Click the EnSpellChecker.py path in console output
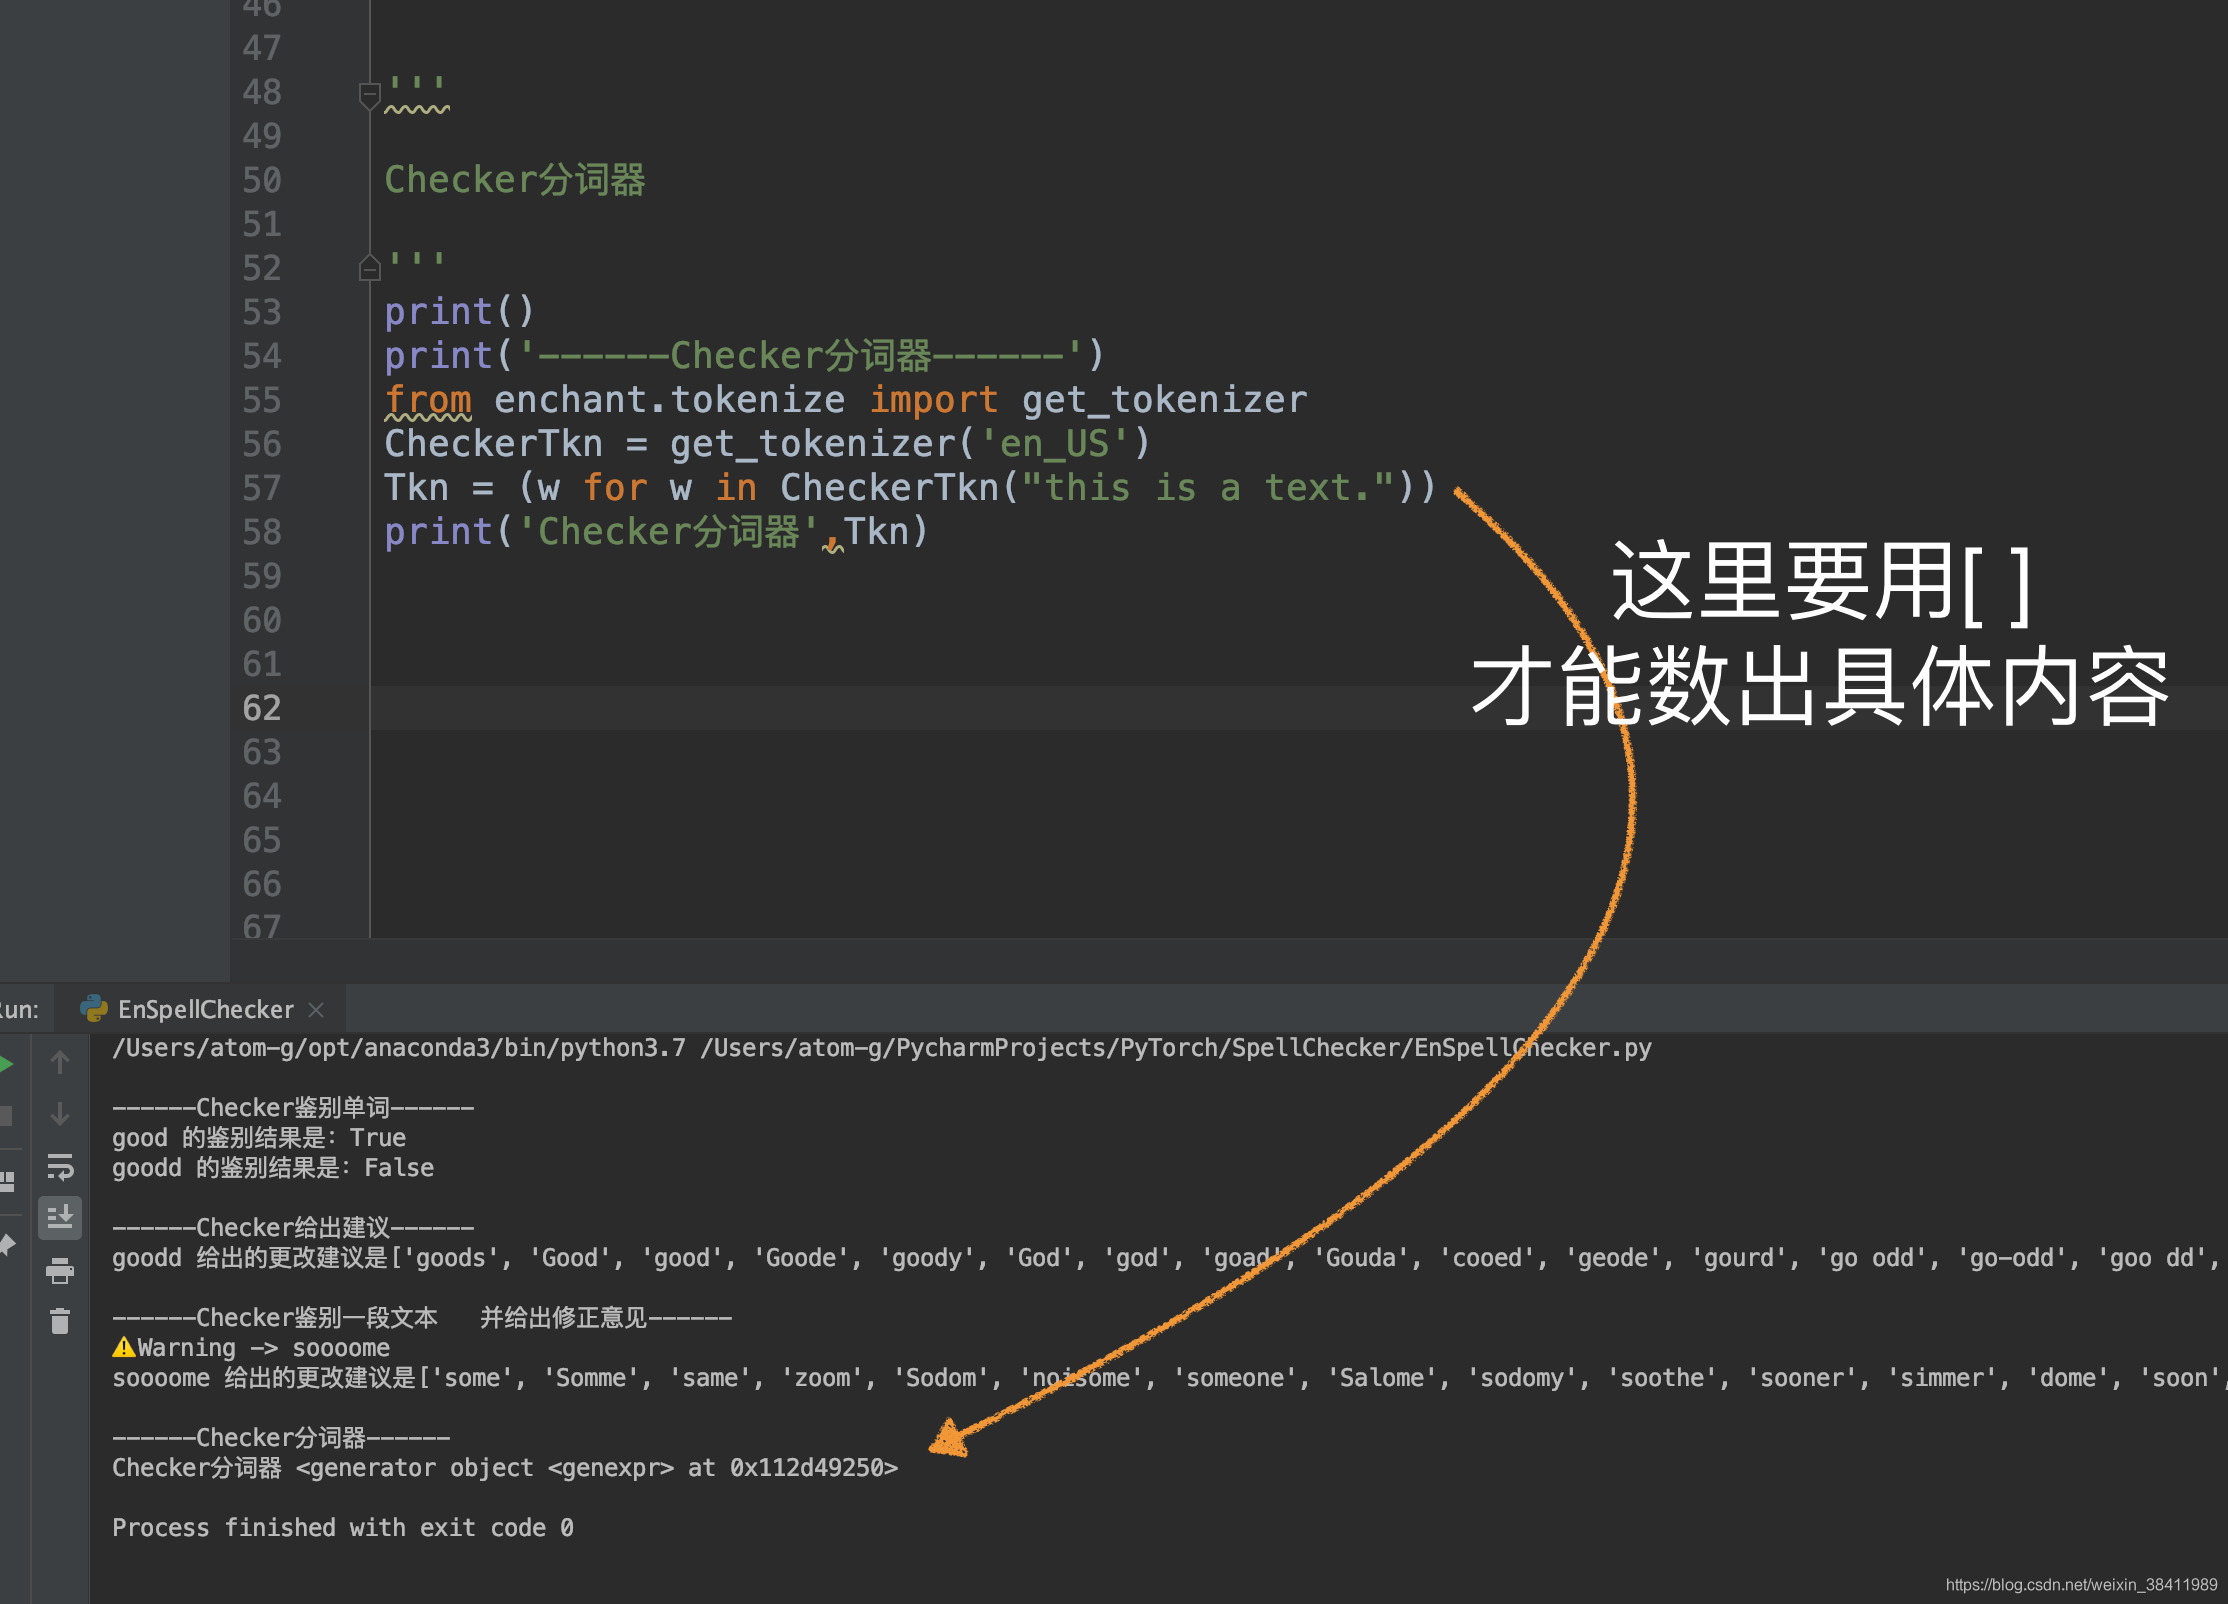Viewport: 2228px width, 1604px height. [1176, 1048]
